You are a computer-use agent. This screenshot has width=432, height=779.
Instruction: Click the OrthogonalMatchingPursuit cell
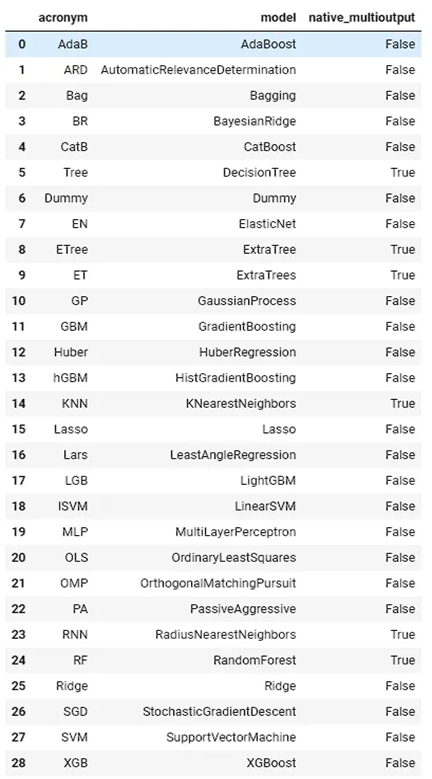(x=218, y=583)
